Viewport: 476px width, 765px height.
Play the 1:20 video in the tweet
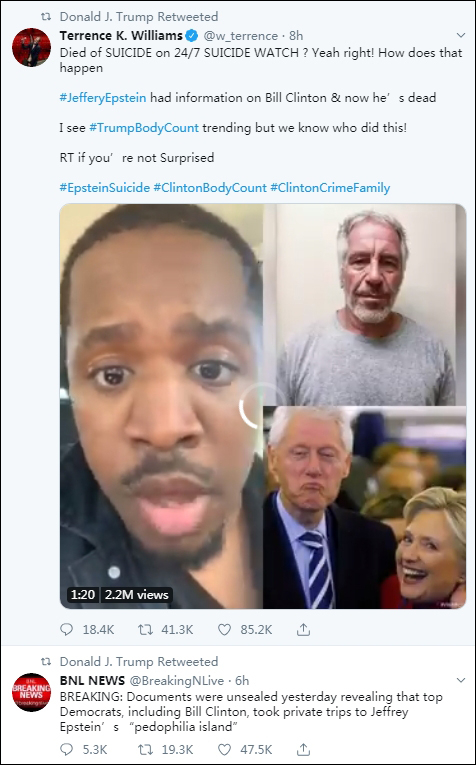[x=263, y=406]
